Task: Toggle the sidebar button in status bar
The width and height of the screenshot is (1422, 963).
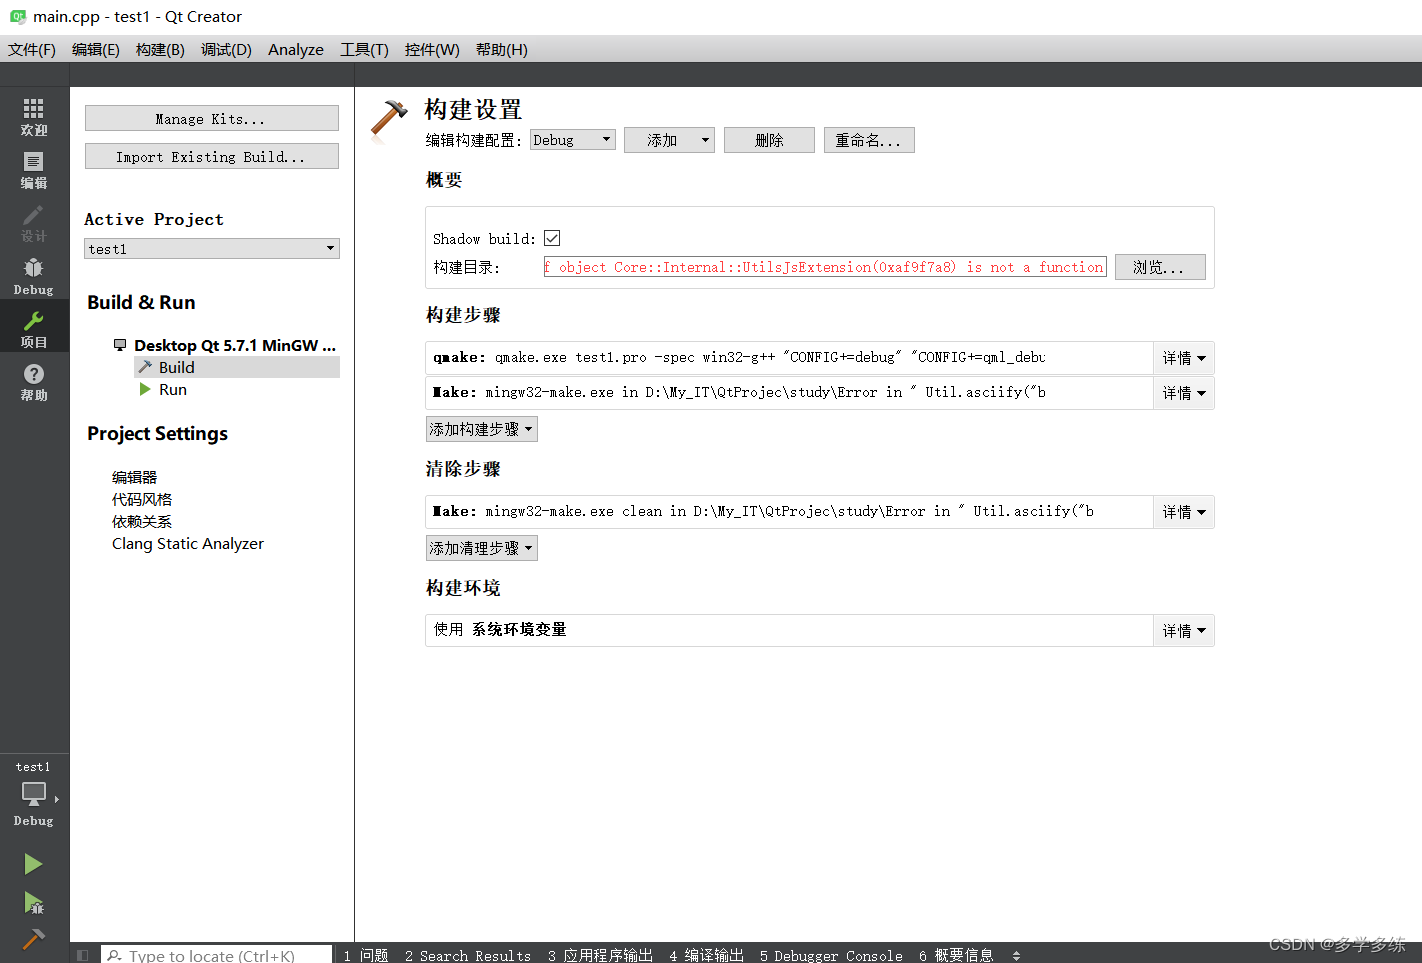Action: (x=83, y=955)
